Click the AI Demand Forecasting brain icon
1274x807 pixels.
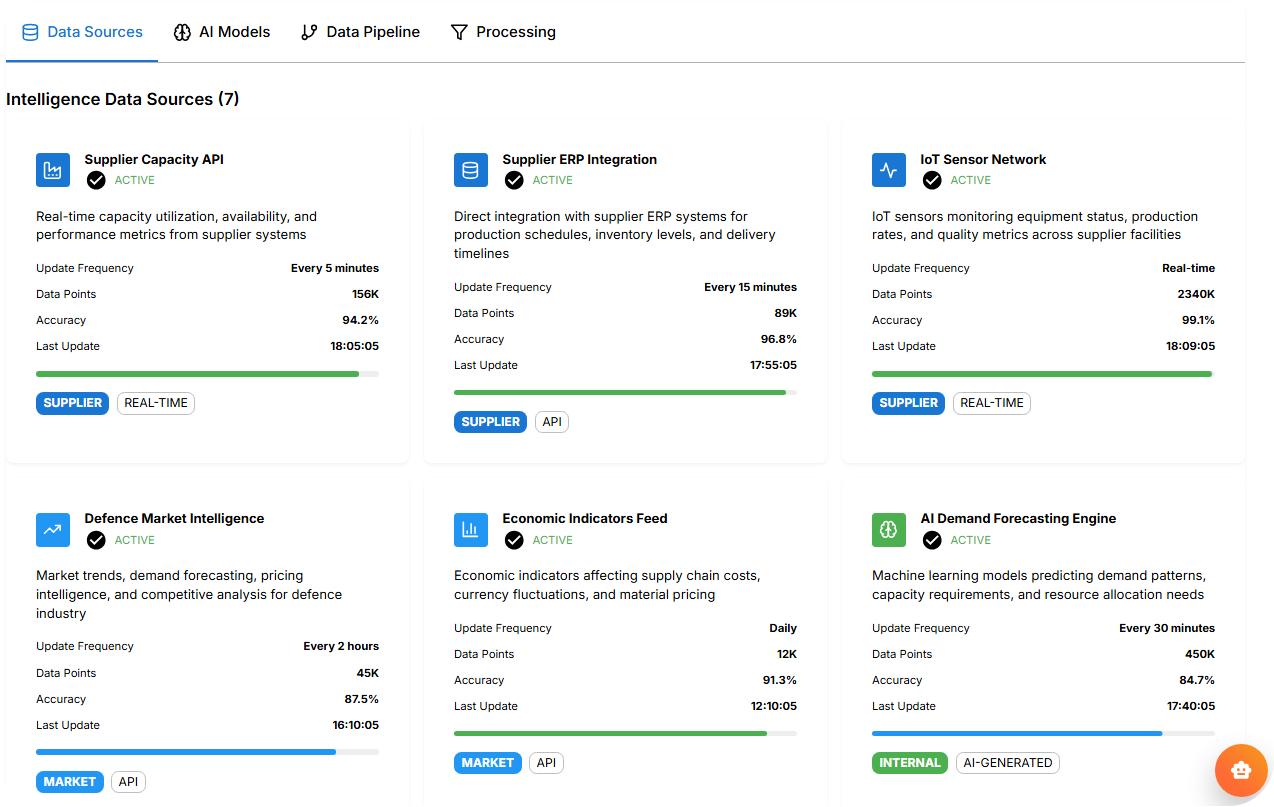[x=889, y=529]
